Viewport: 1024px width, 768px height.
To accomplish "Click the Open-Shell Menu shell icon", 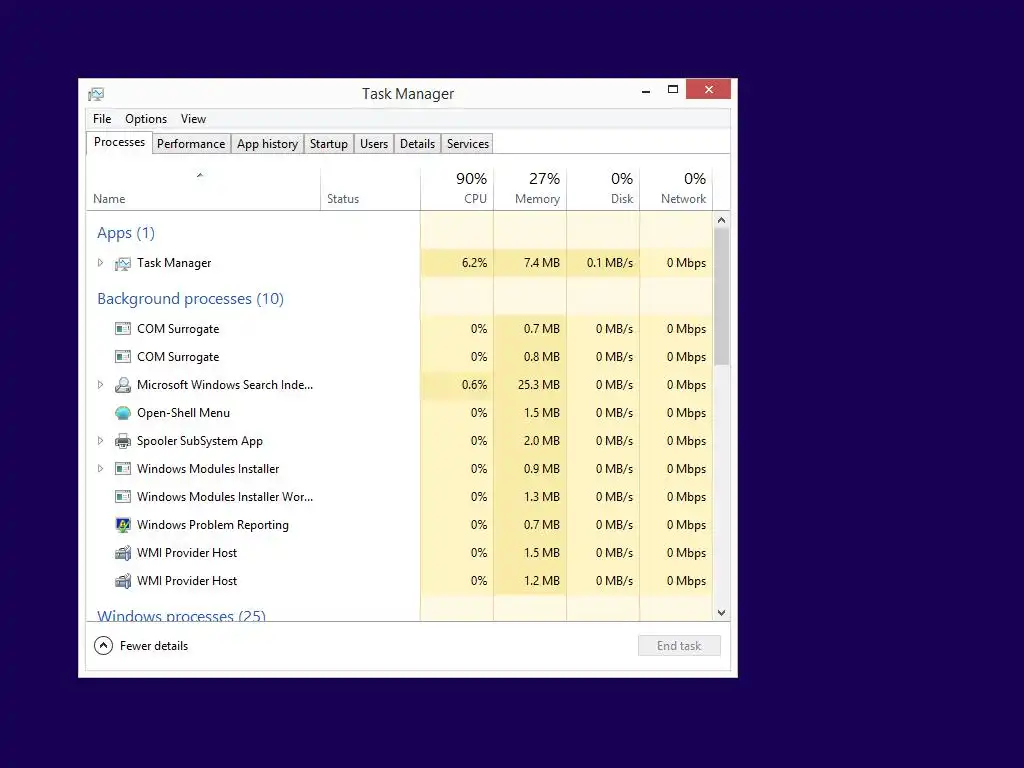I will point(123,413).
